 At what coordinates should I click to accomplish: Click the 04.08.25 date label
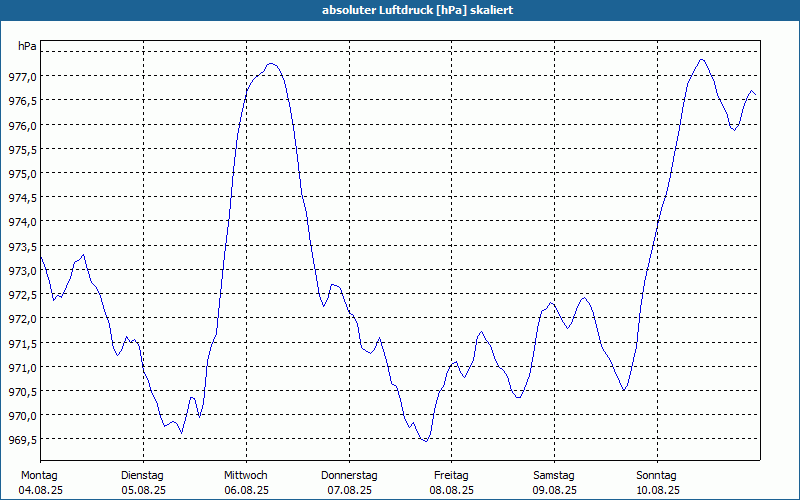pyautogui.click(x=41, y=490)
